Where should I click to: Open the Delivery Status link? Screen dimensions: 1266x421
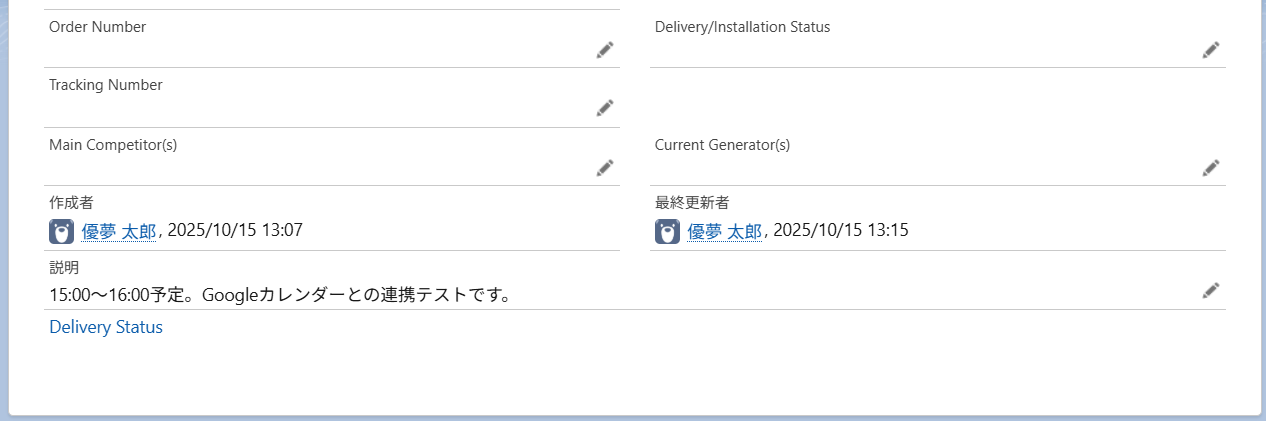(x=106, y=327)
